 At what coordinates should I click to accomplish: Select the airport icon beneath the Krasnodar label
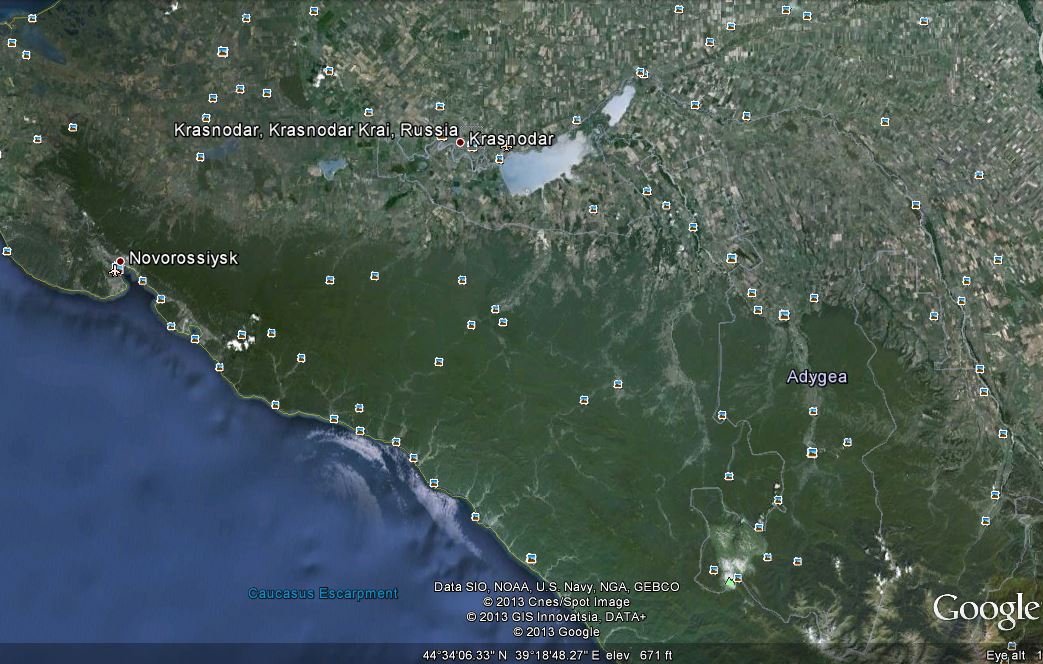[x=507, y=147]
